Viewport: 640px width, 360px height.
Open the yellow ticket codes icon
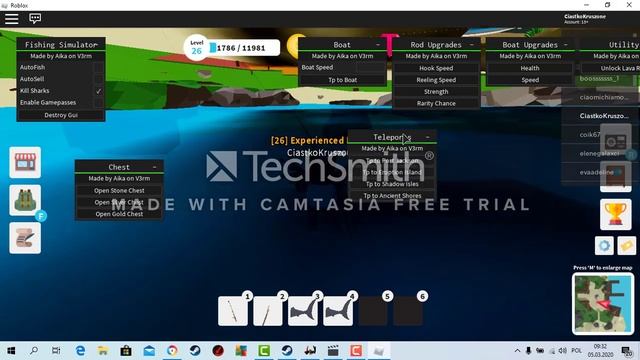pos(627,246)
